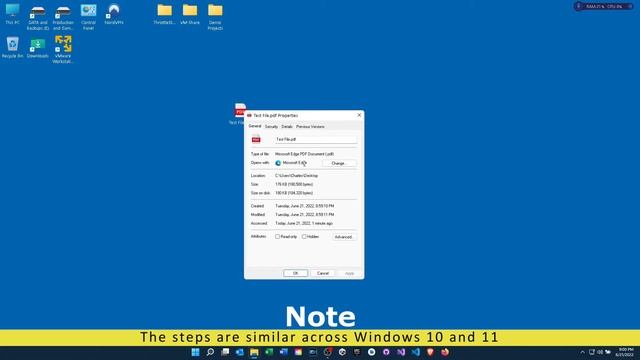640x360 pixels.
Task: Close the Test File.pdf Properties dialog
Action: click(x=359, y=115)
